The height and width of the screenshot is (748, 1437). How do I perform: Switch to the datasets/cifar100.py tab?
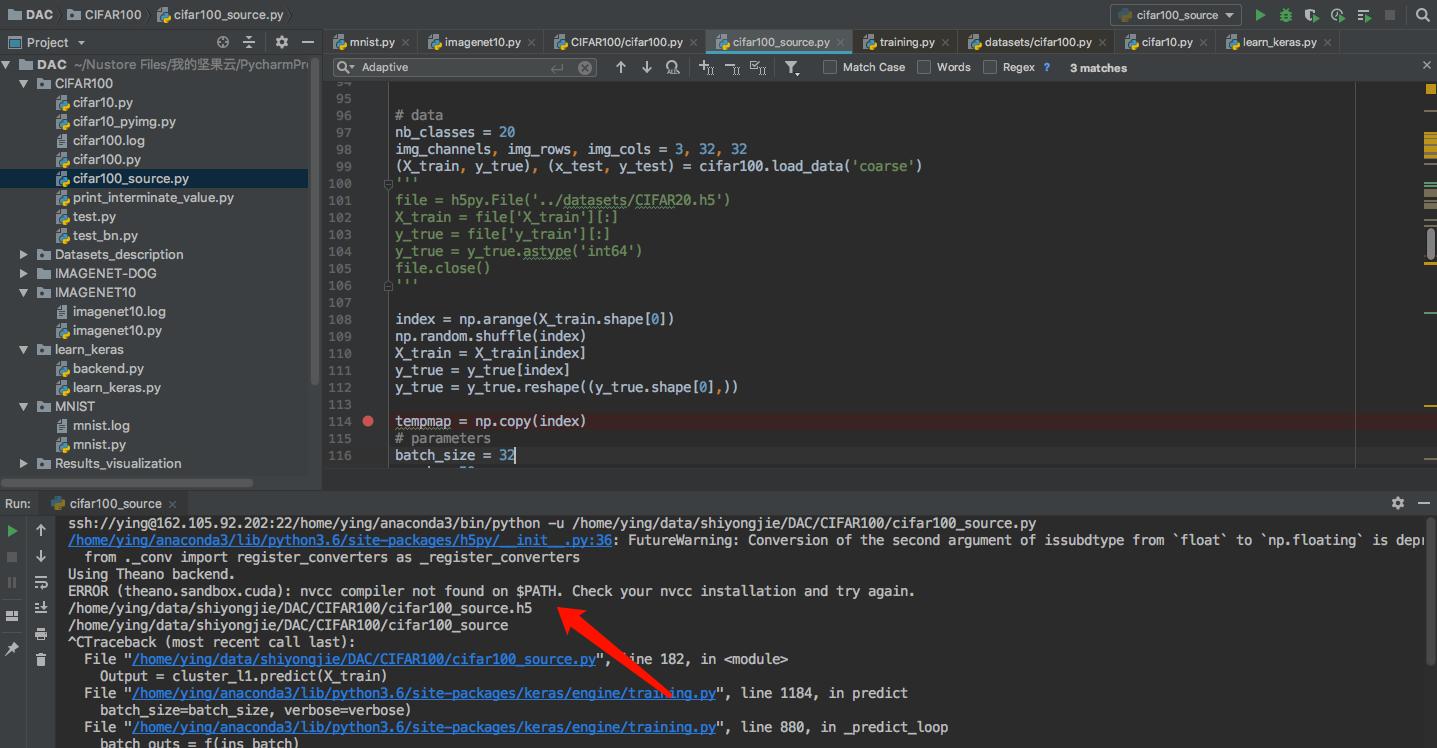(x=1038, y=42)
